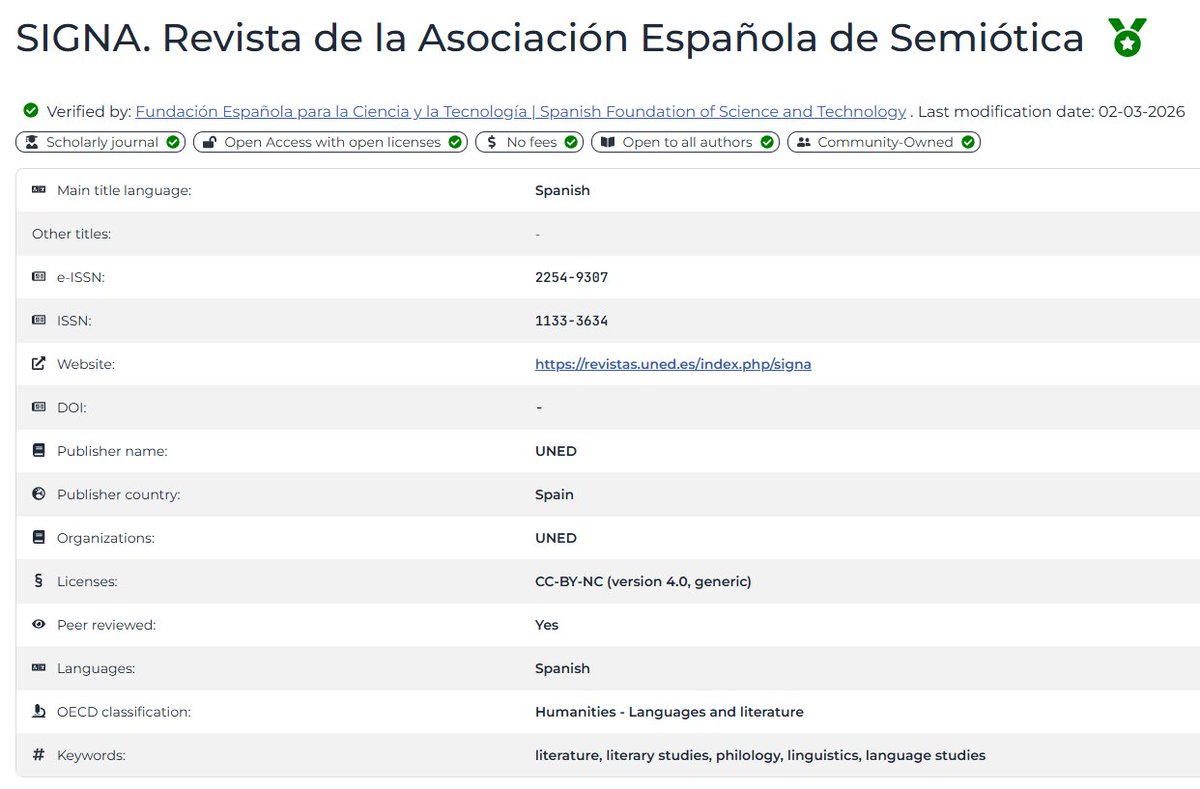Click the barcode icon beside 'DOI'
Image resolution: width=1200 pixels, height=789 pixels.
pos(39,407)
